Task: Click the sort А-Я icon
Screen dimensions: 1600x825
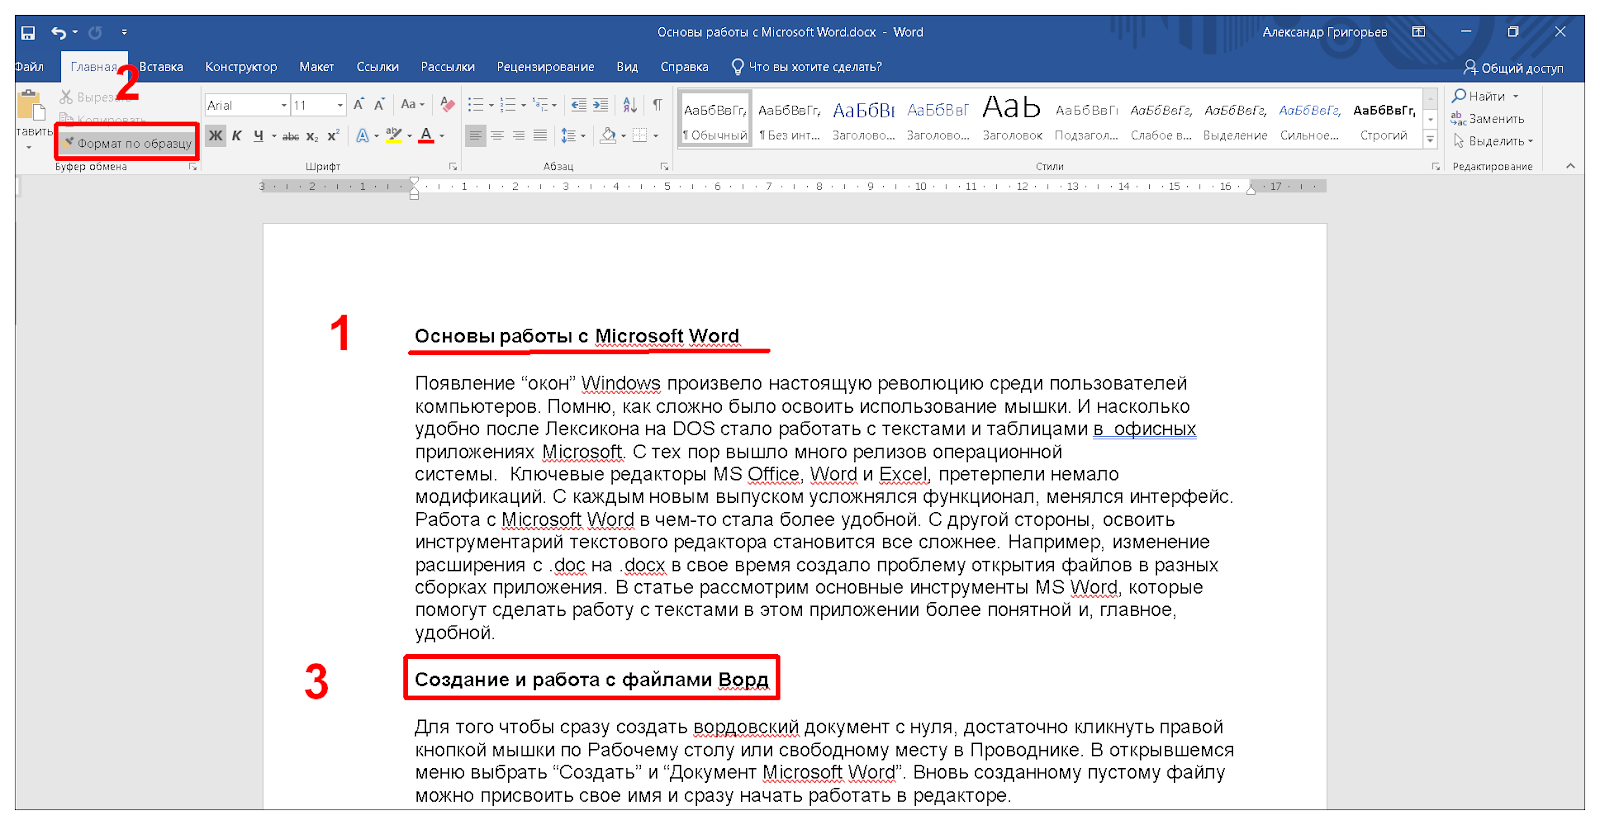Action: pyautogui.click(x=630, y=105)
